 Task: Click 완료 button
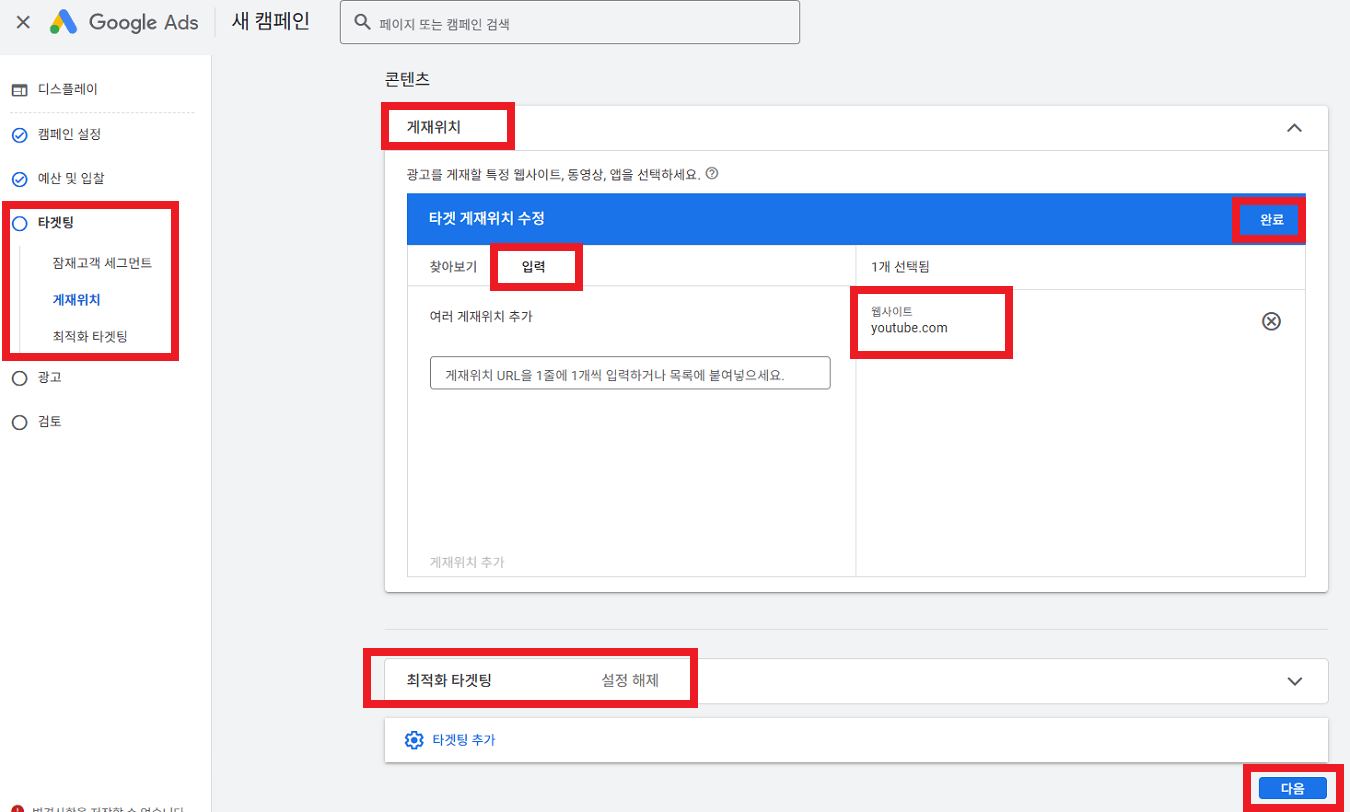click(x=1271, y=220)
